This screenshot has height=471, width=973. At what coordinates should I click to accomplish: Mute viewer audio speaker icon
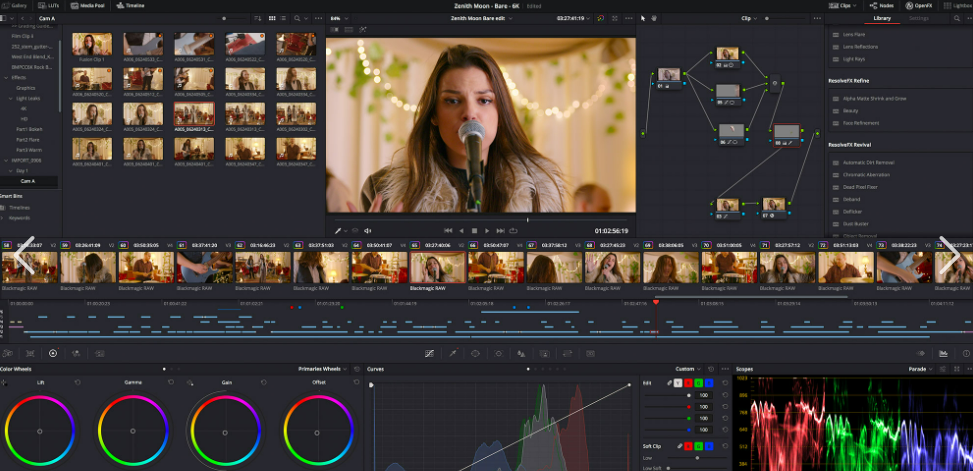pos(367,230)
